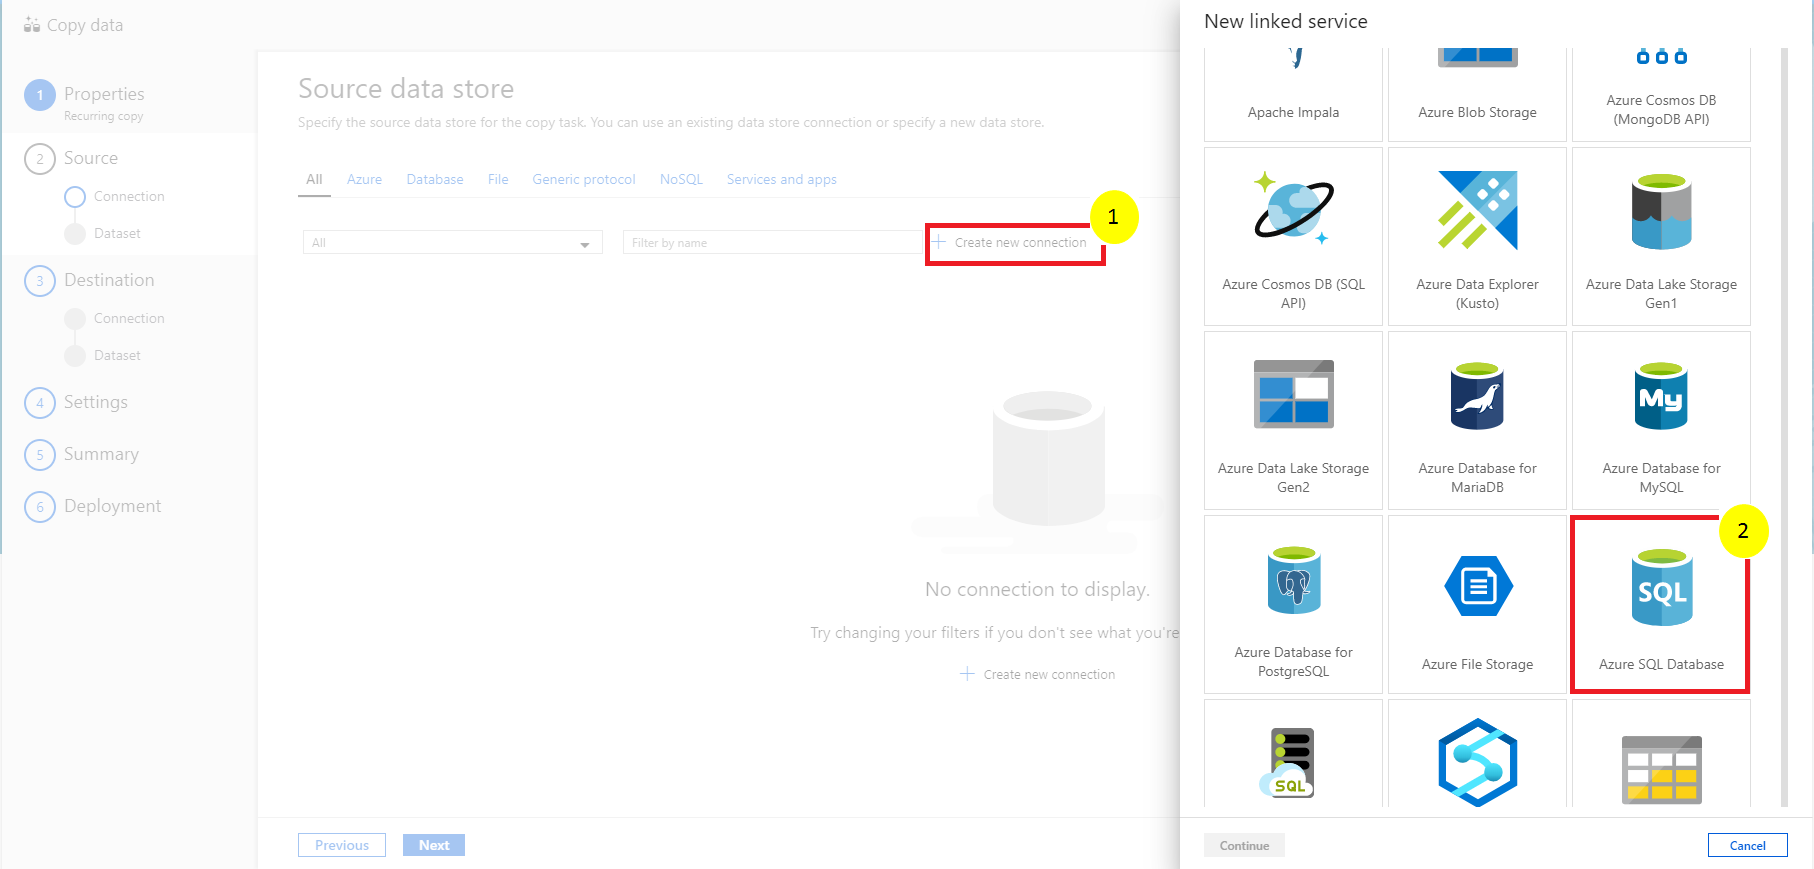Open the All filter dropdown
Viewport: 1814px width, 869px height.
(452, 243)
